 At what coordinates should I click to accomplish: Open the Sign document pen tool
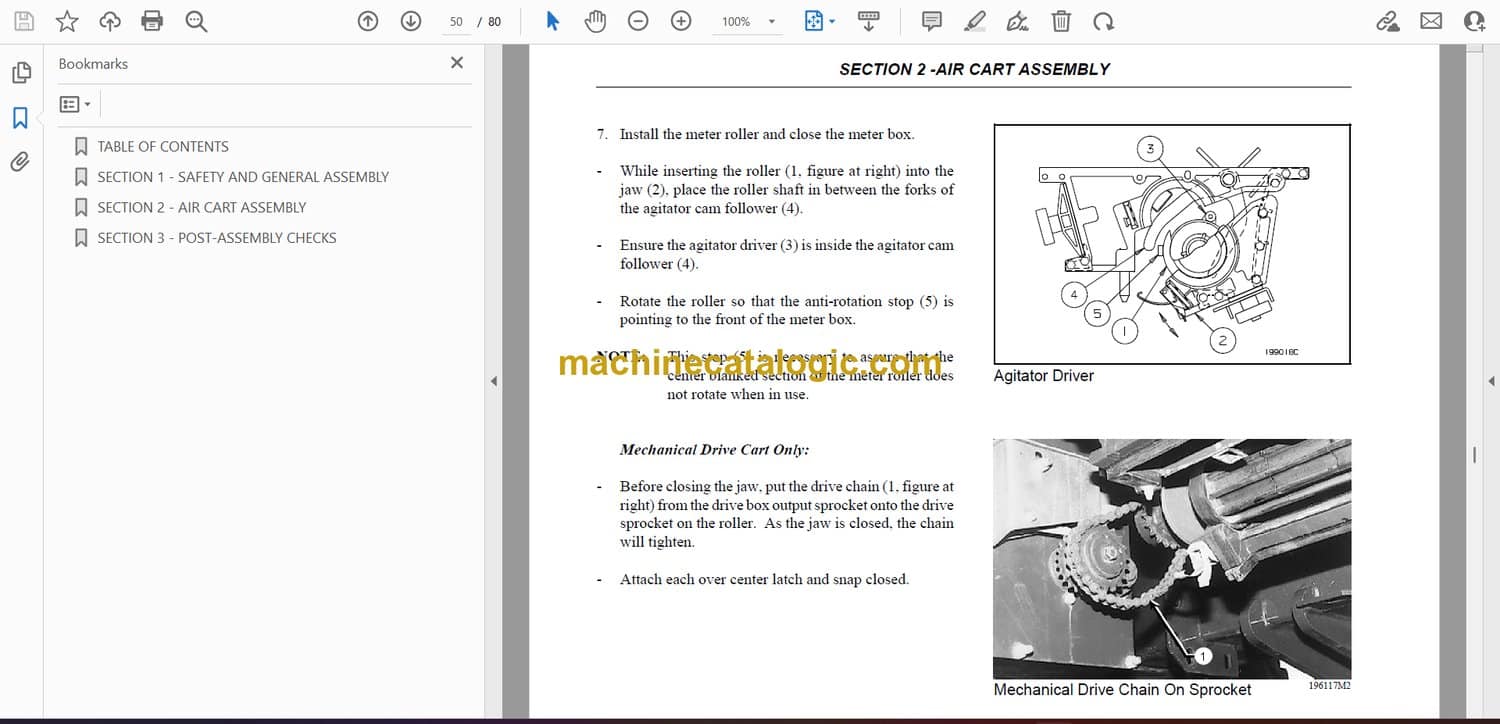click(1018, 21)
